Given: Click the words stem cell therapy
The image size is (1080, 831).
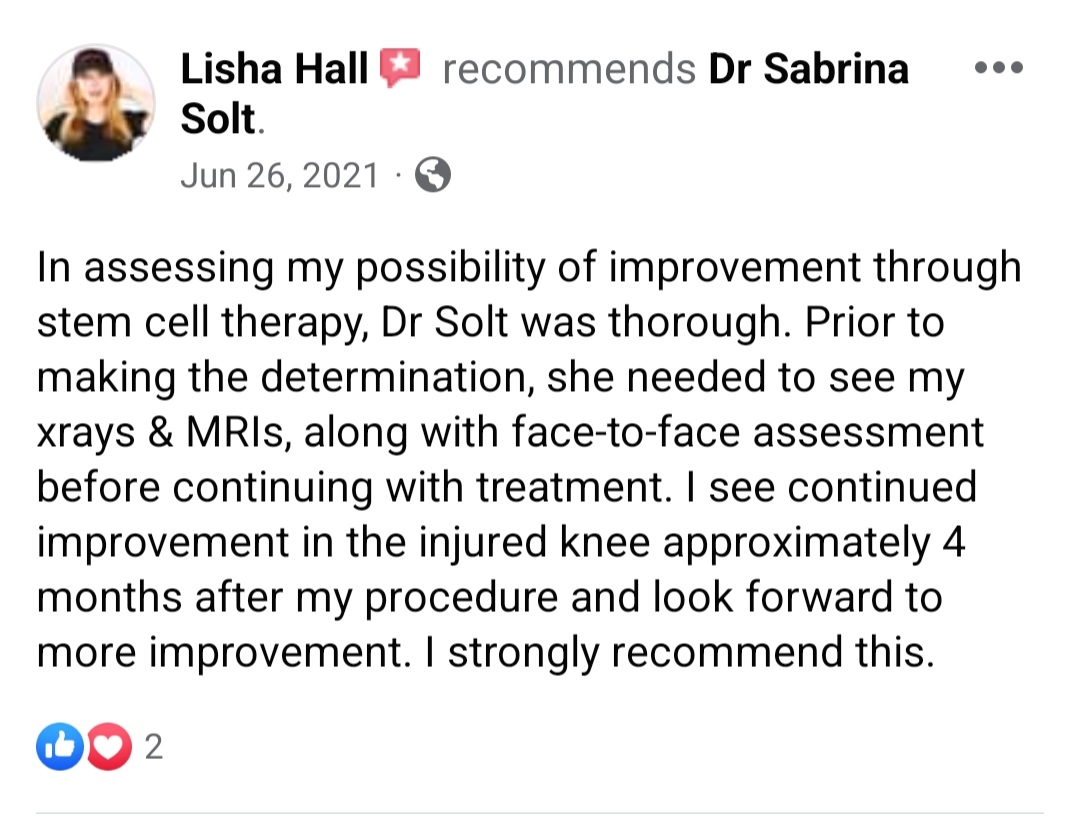Looking at the screenshot, I should tap(200, 323).
